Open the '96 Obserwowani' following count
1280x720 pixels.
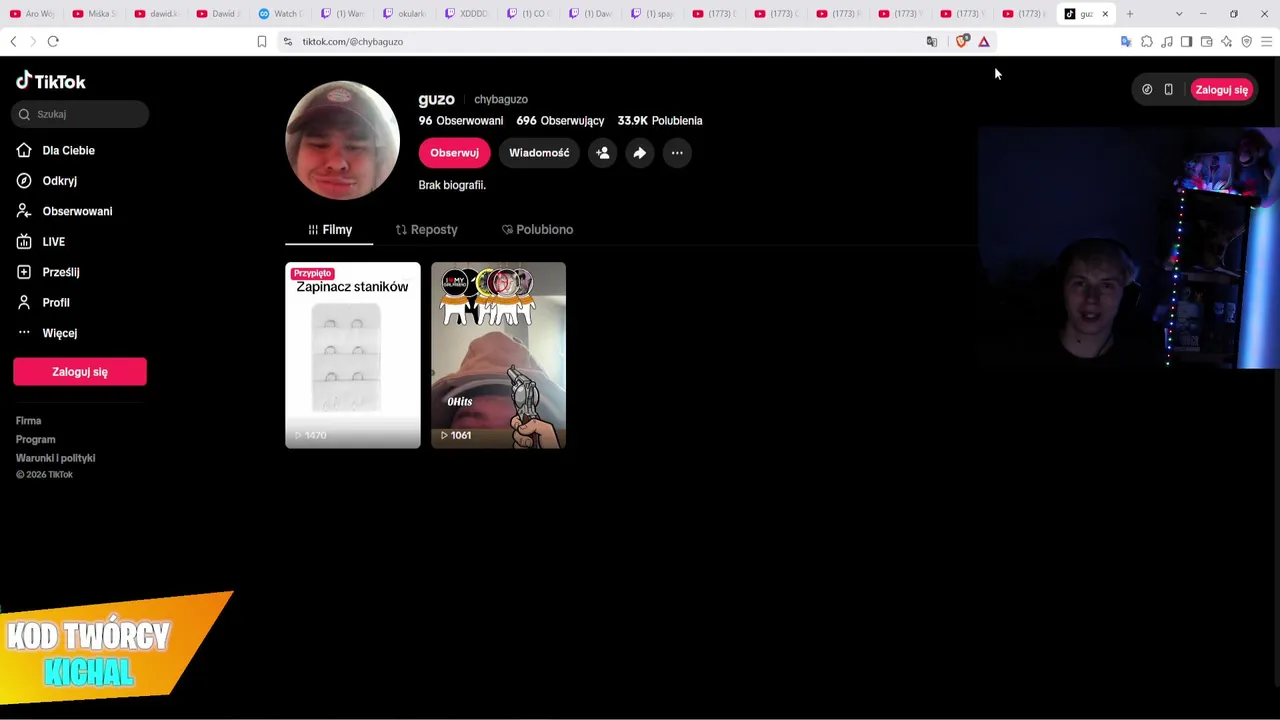coord(461,121)
